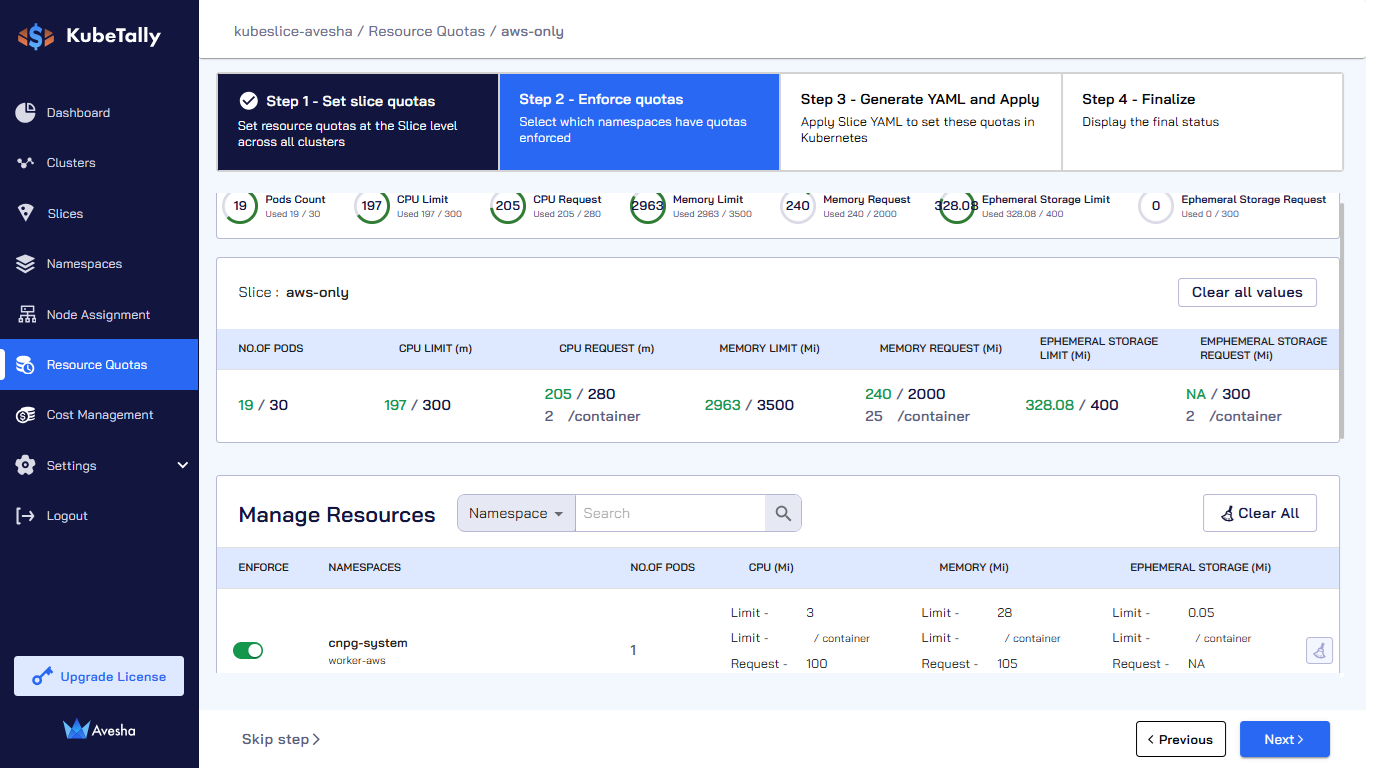Screen dimensions: 1375x782
Task: Click the '2963 / 3500' memory limit value
Action: pyautogui.click(x=749, y=405)
